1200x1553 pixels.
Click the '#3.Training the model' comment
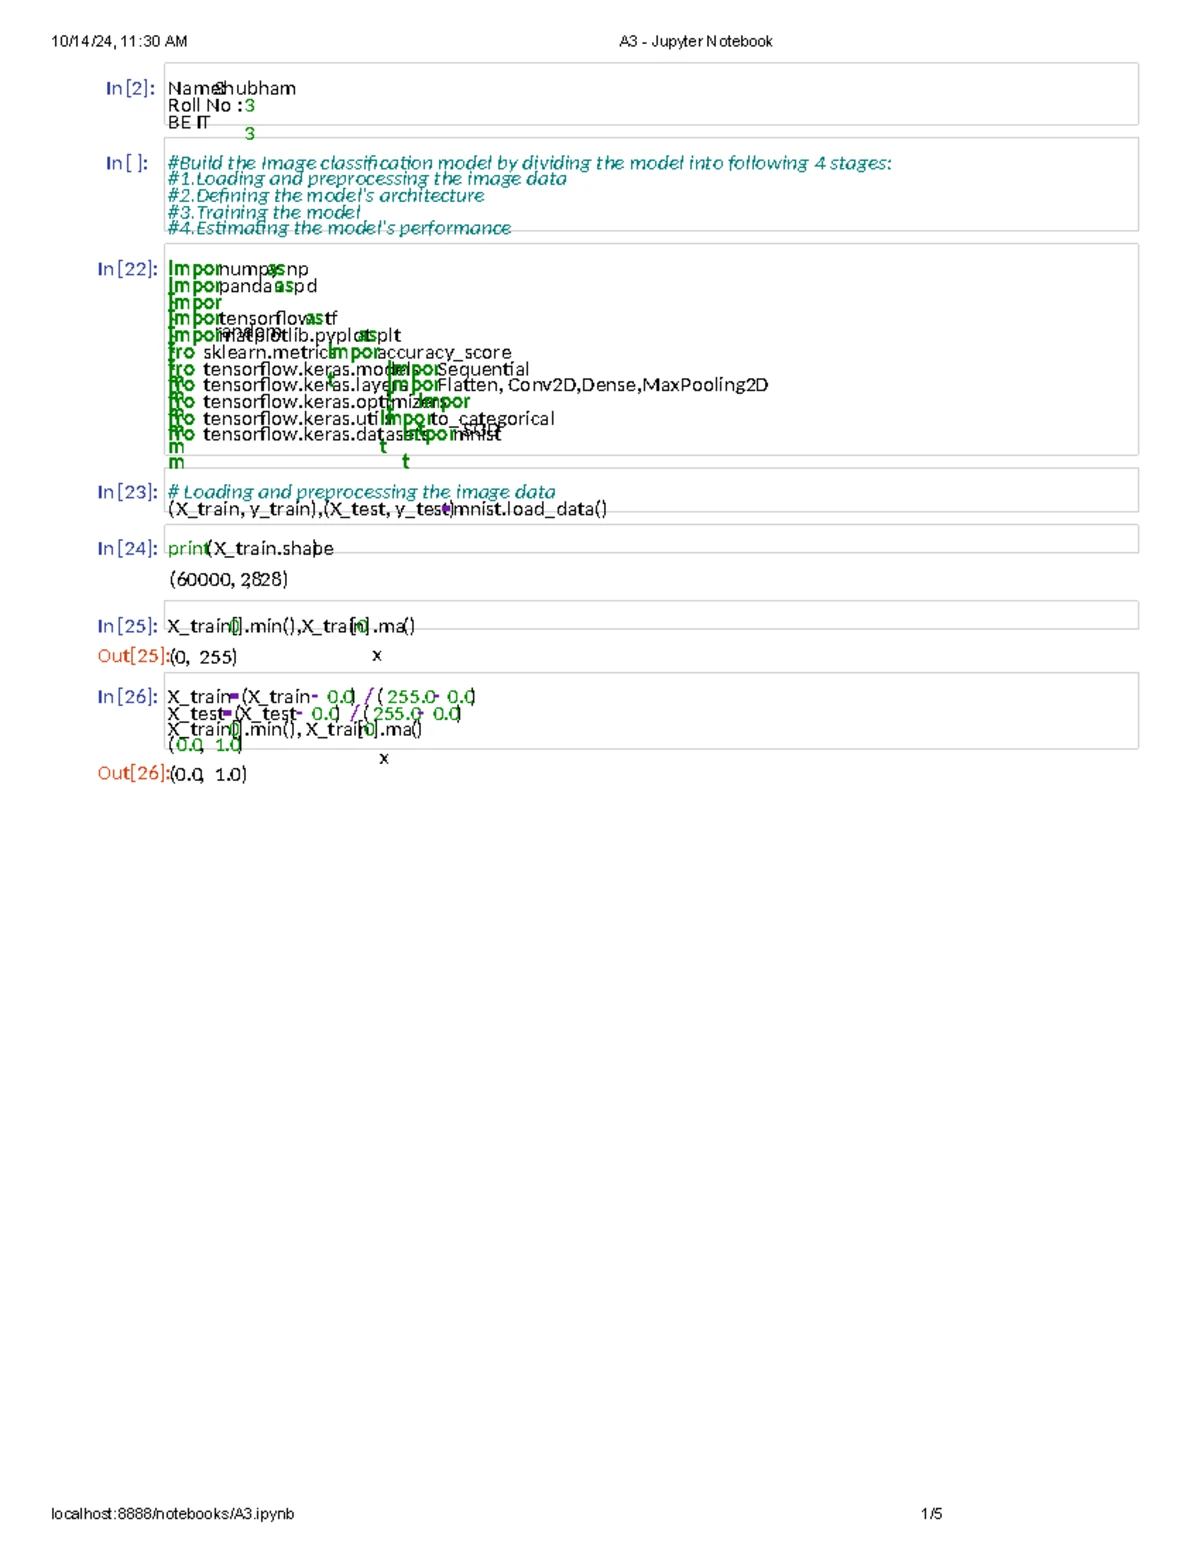(x=264, y=212)
